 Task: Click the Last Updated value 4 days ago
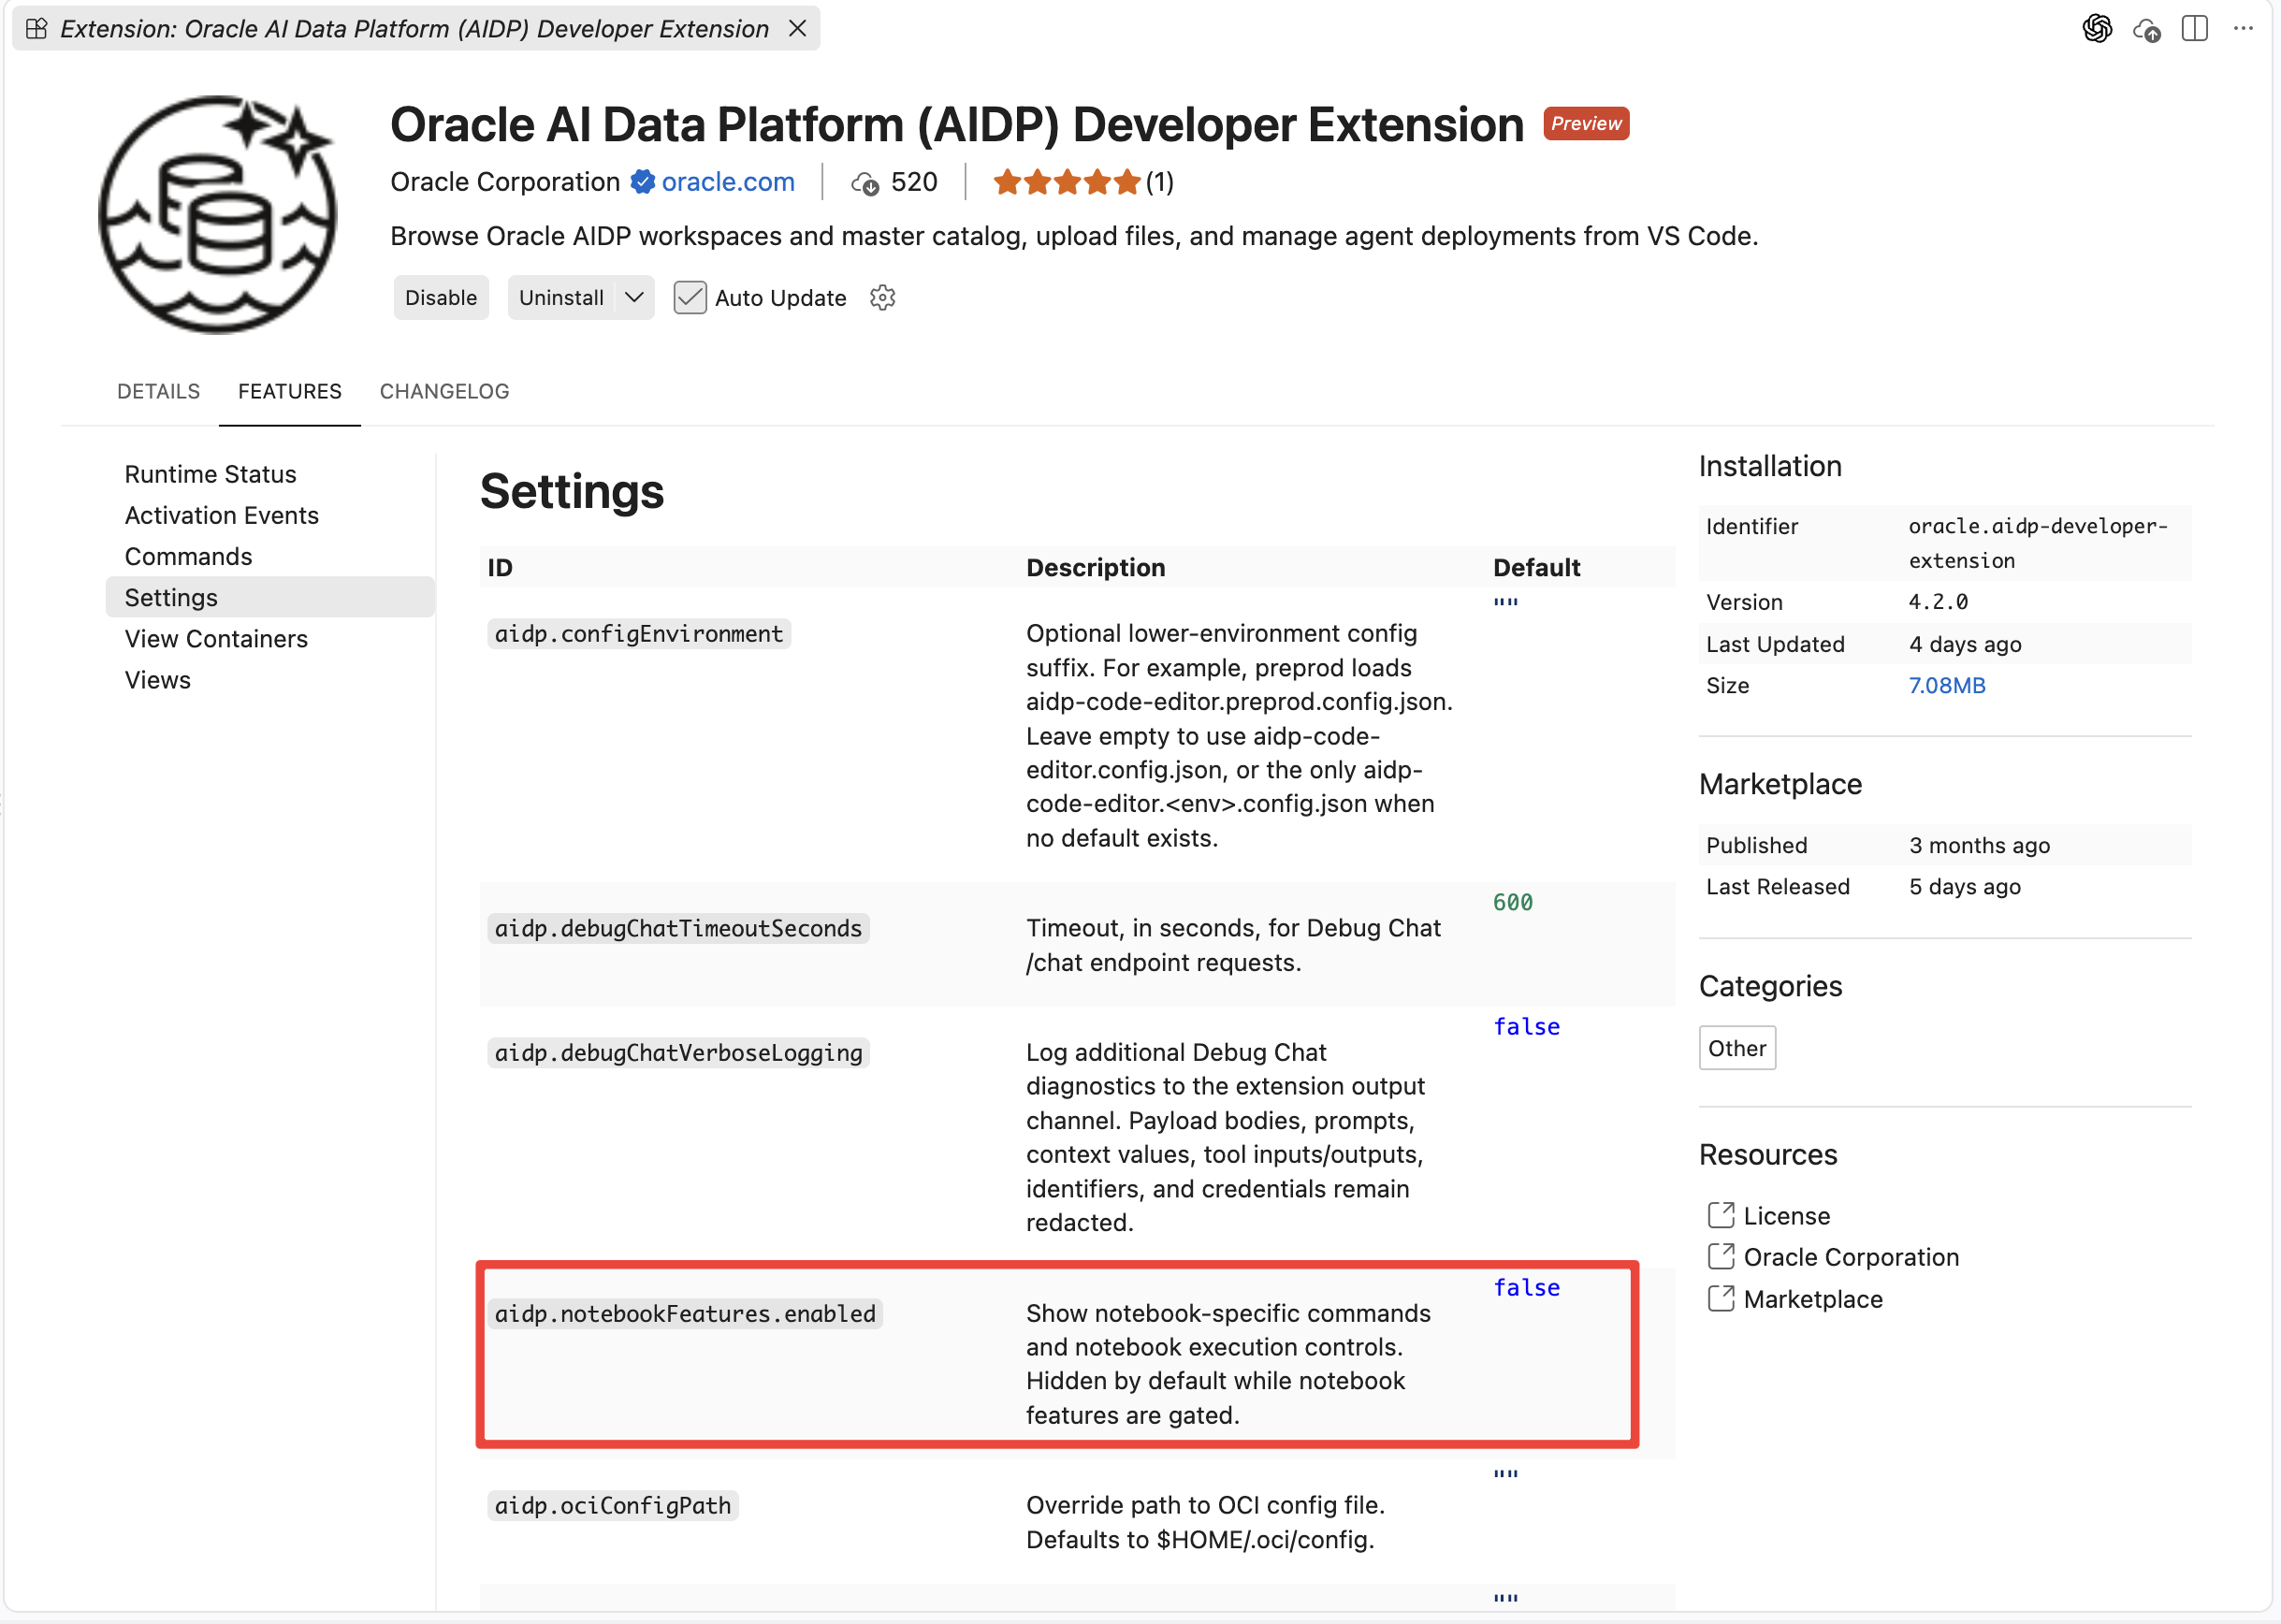(x=1964, y=644)
